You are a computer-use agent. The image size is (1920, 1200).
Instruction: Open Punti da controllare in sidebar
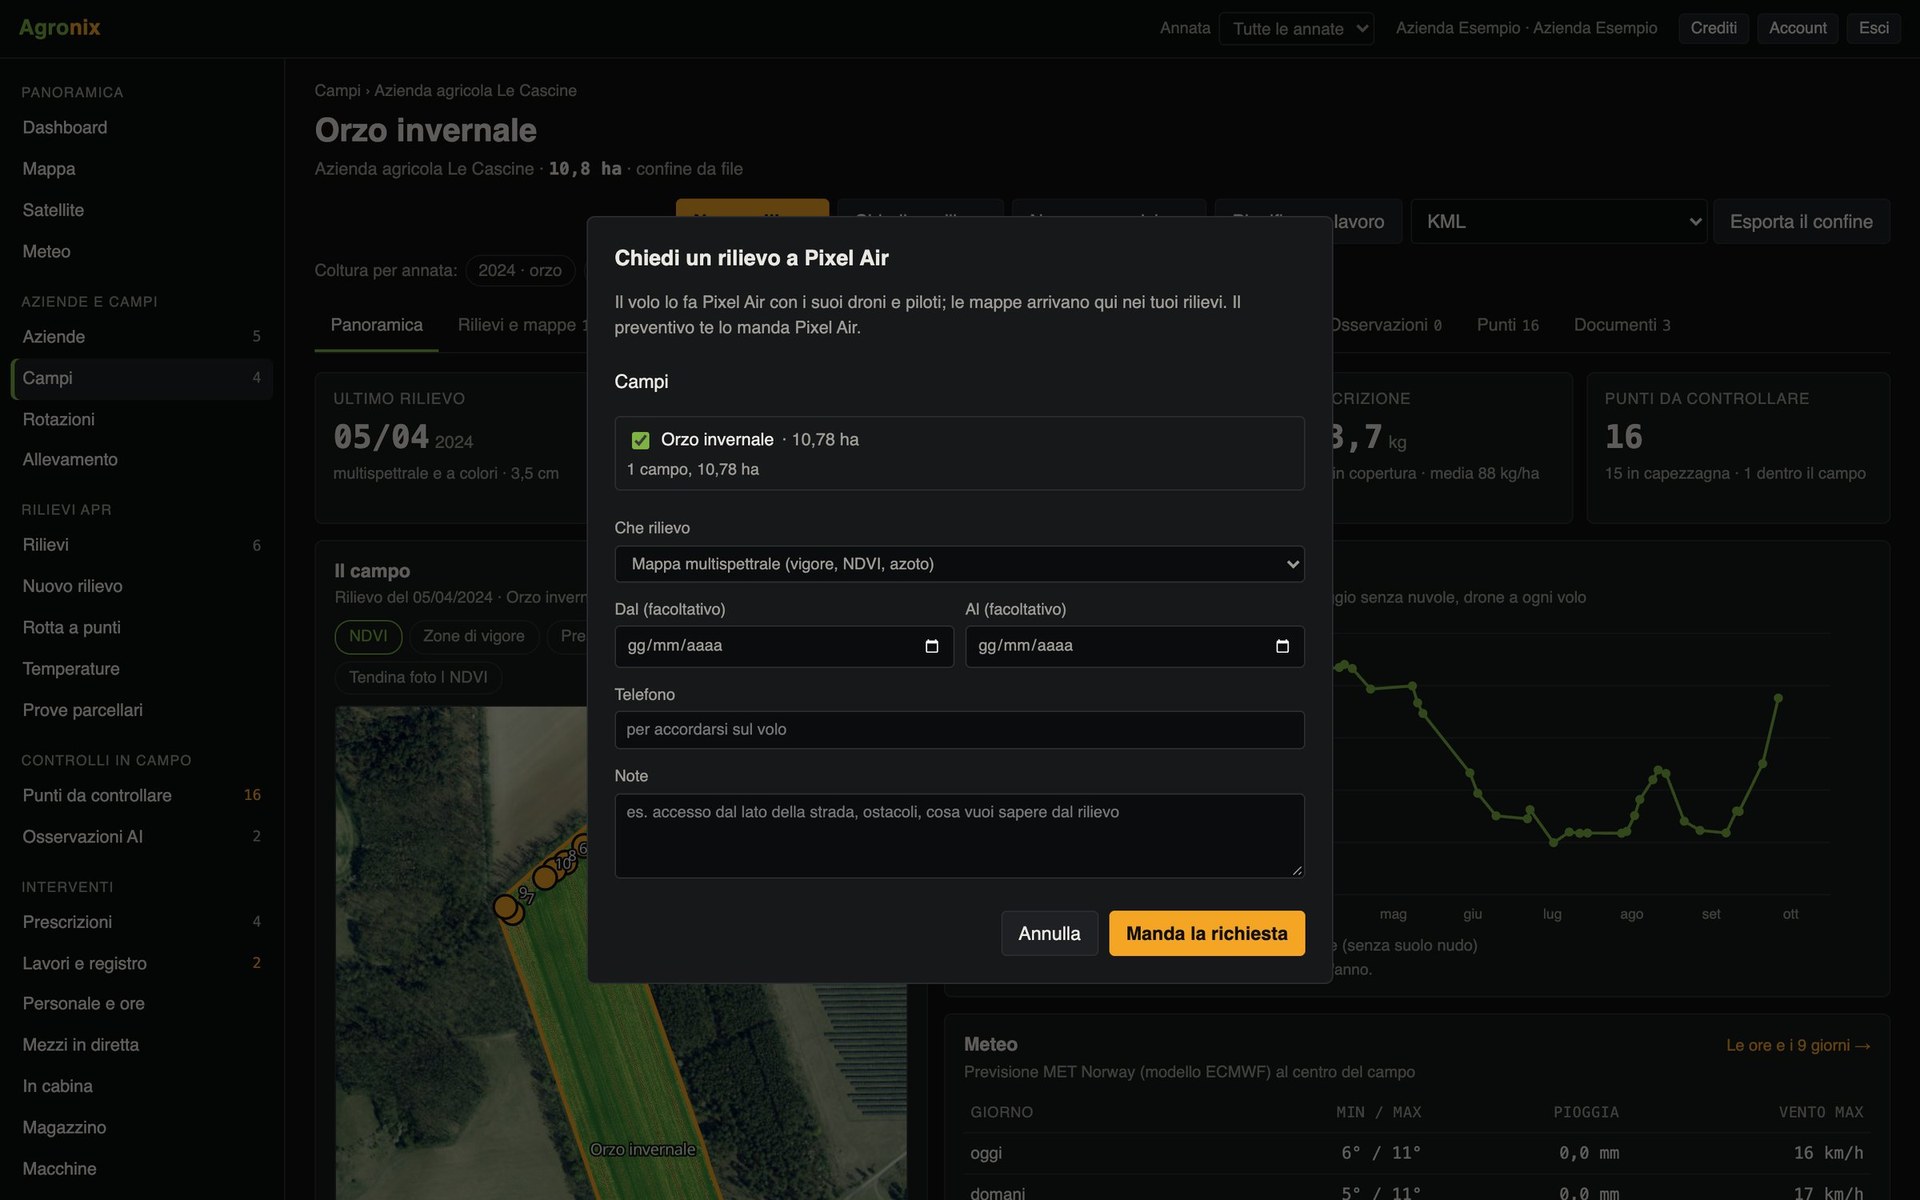(x=141, y=795)
